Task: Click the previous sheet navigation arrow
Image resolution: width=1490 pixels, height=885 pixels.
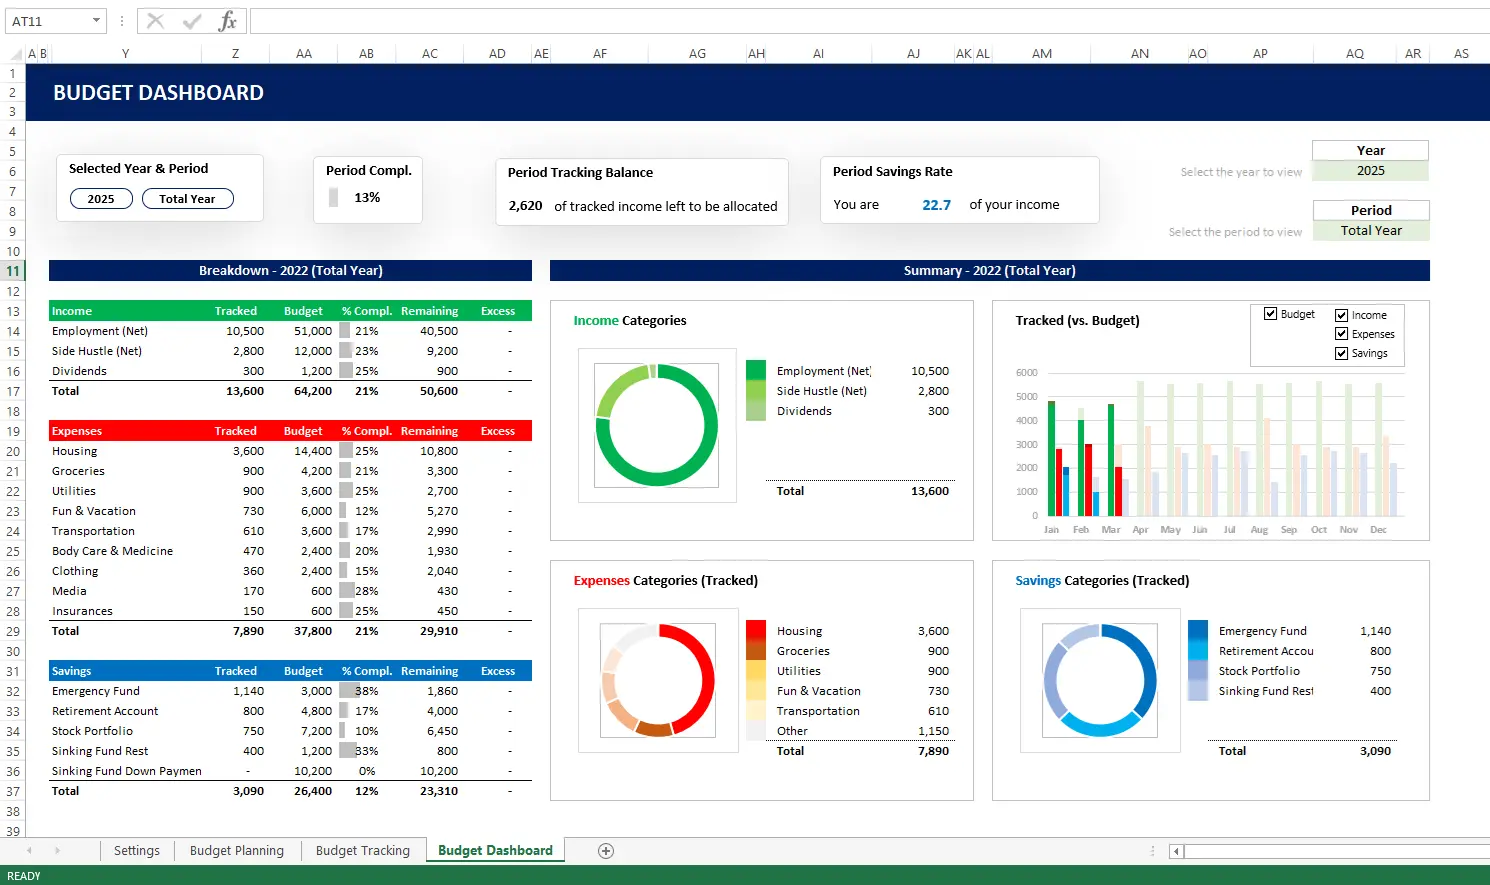Action: click(x=29, y=851)
